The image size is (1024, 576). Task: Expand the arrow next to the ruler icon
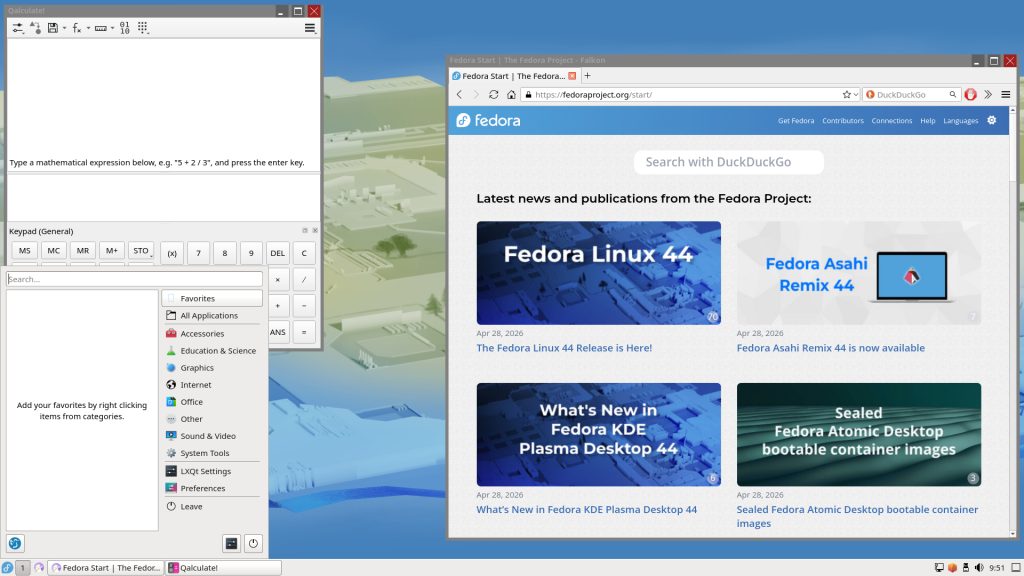(112, 28)
